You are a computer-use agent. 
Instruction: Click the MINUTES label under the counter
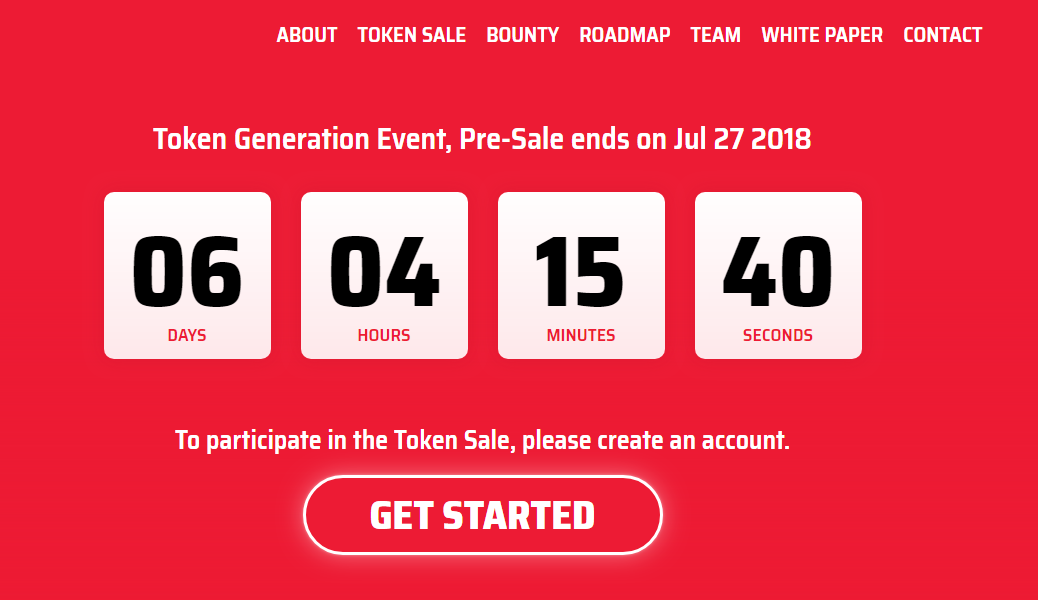point(581,335)
